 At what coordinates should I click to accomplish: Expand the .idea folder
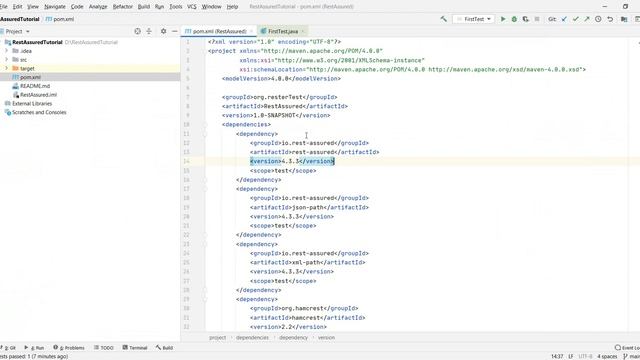click(7, 51)
